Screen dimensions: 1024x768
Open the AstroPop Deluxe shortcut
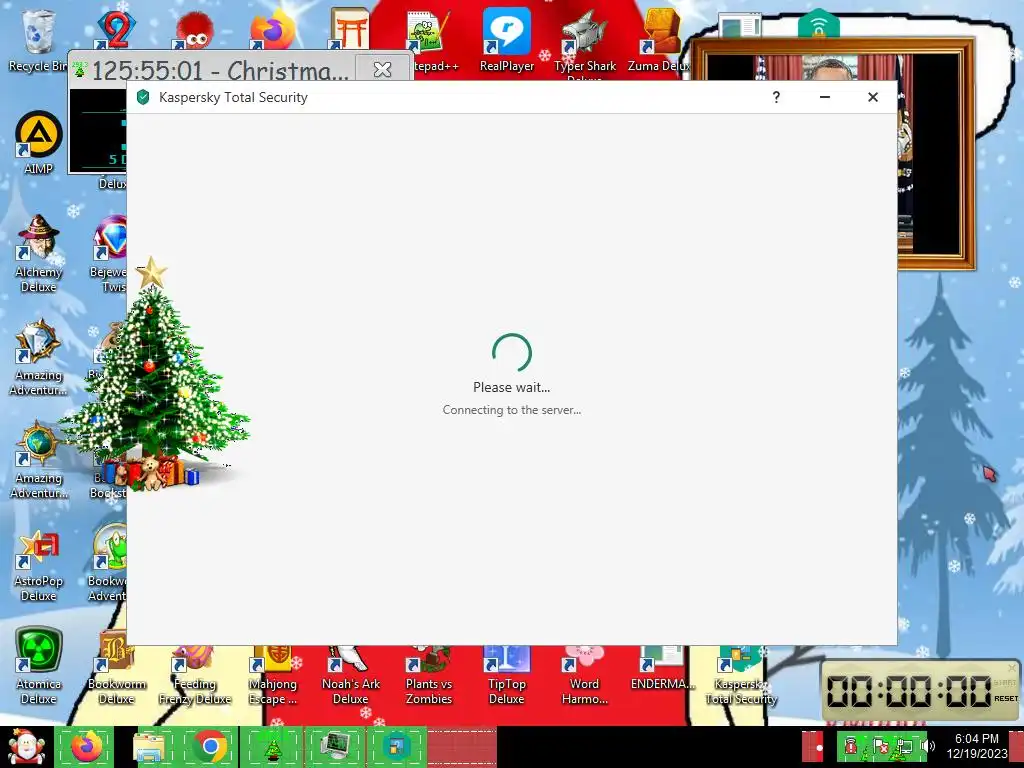click(38, 566)
